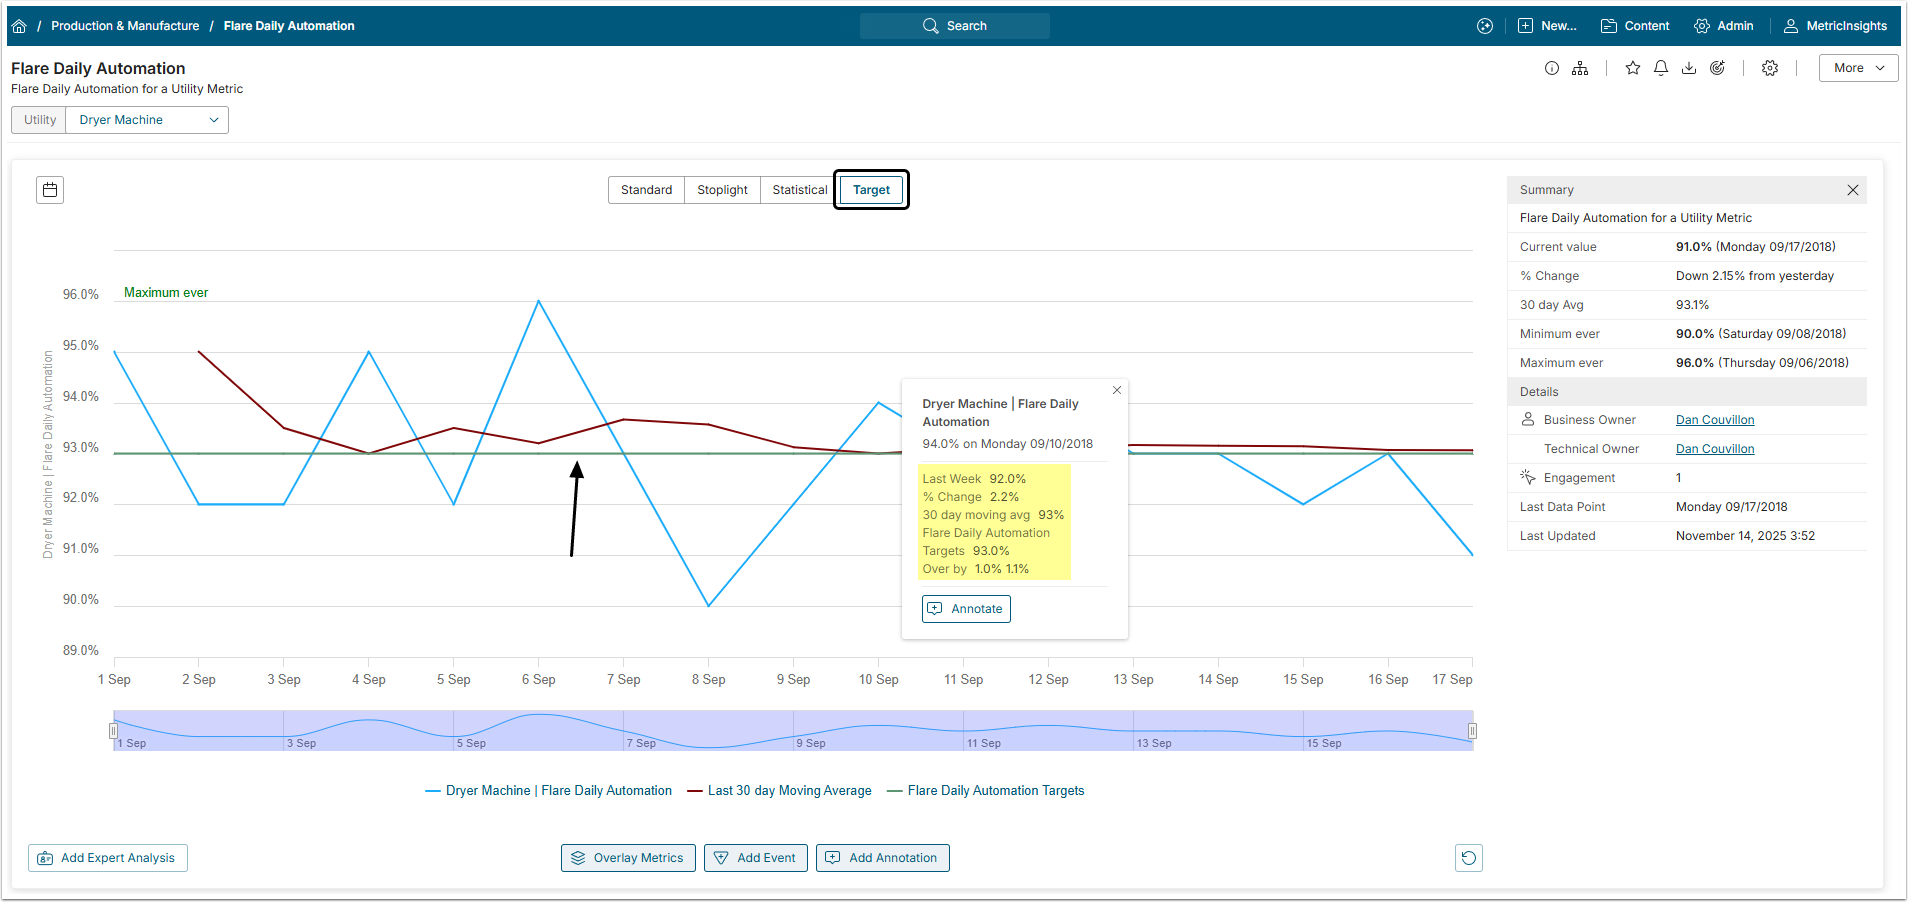1908x902 pixels.
Task: Click the right range slider handle
Action: point(1472,731)
